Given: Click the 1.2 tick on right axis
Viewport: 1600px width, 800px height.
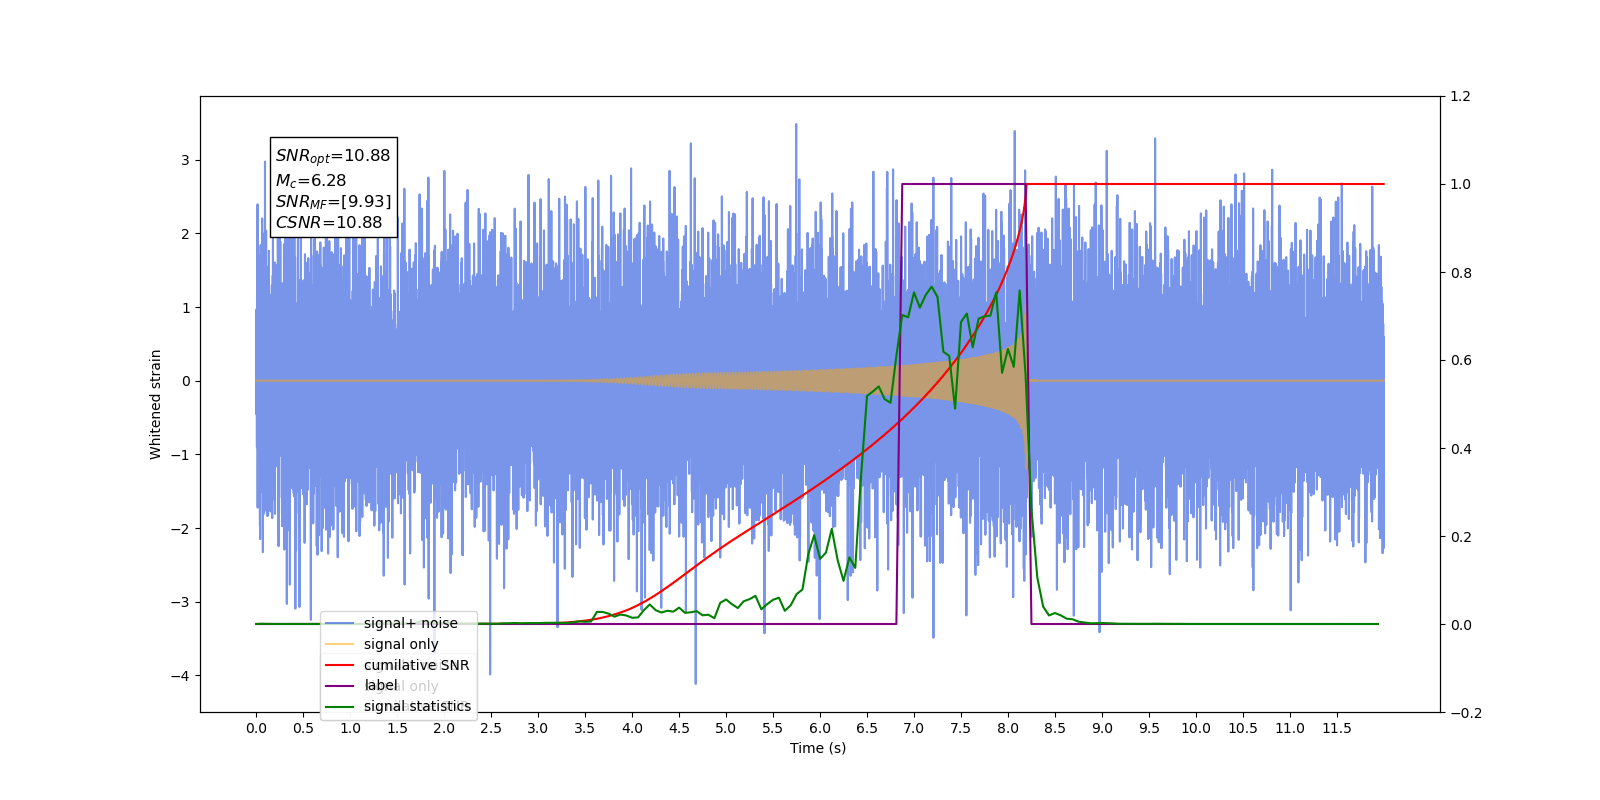Looking at the screenshot, I should (1460, 97).
